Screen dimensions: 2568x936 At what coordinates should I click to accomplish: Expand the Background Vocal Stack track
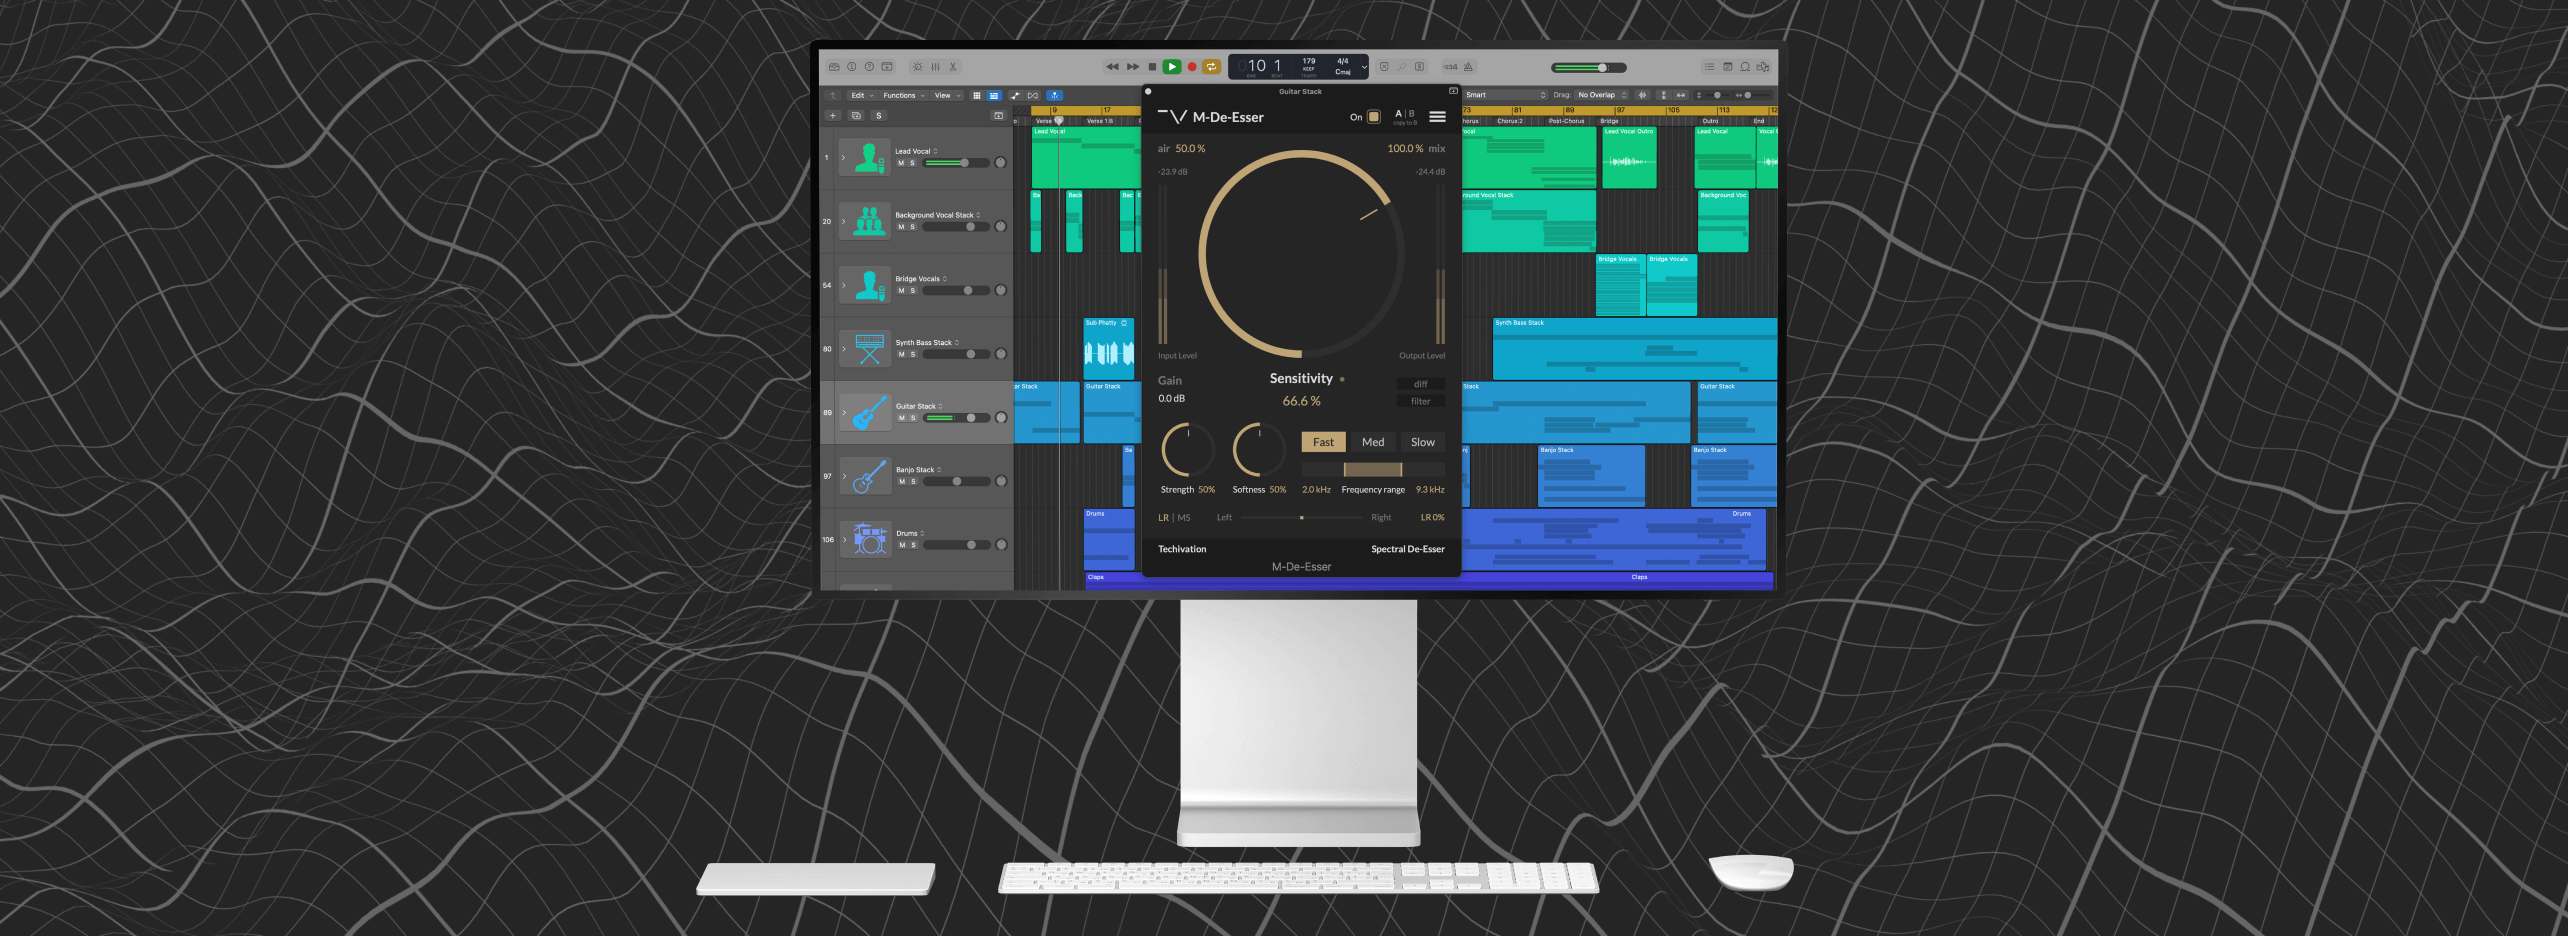pos(843,221)
